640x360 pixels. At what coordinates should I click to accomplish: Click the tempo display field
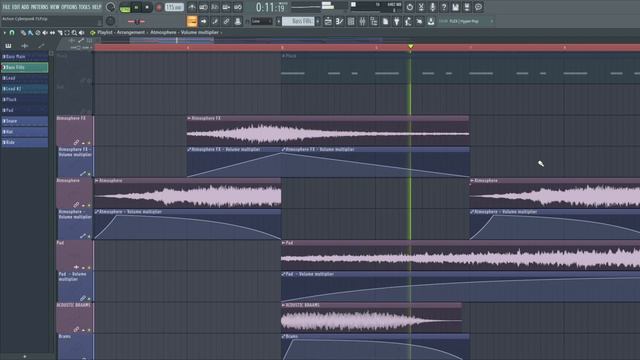(174, 7)
